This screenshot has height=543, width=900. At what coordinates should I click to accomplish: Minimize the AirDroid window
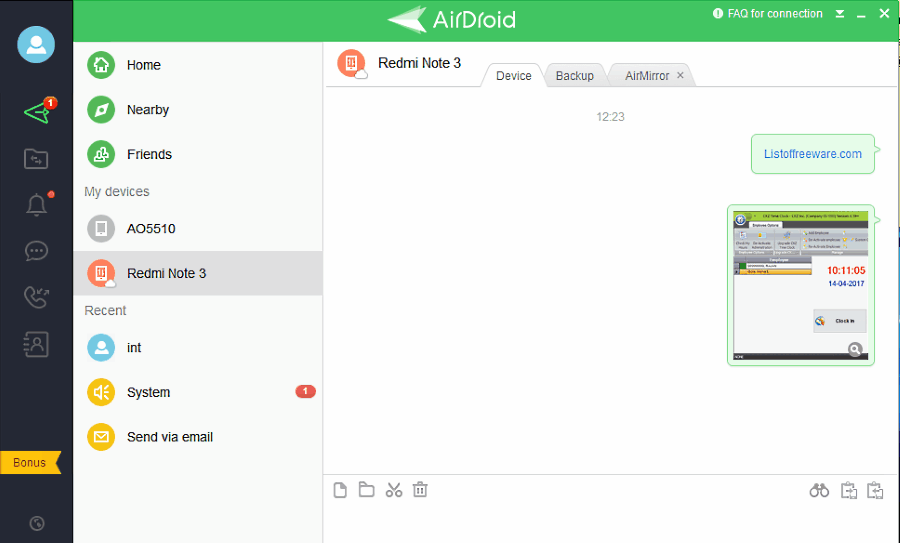(861, 15)
